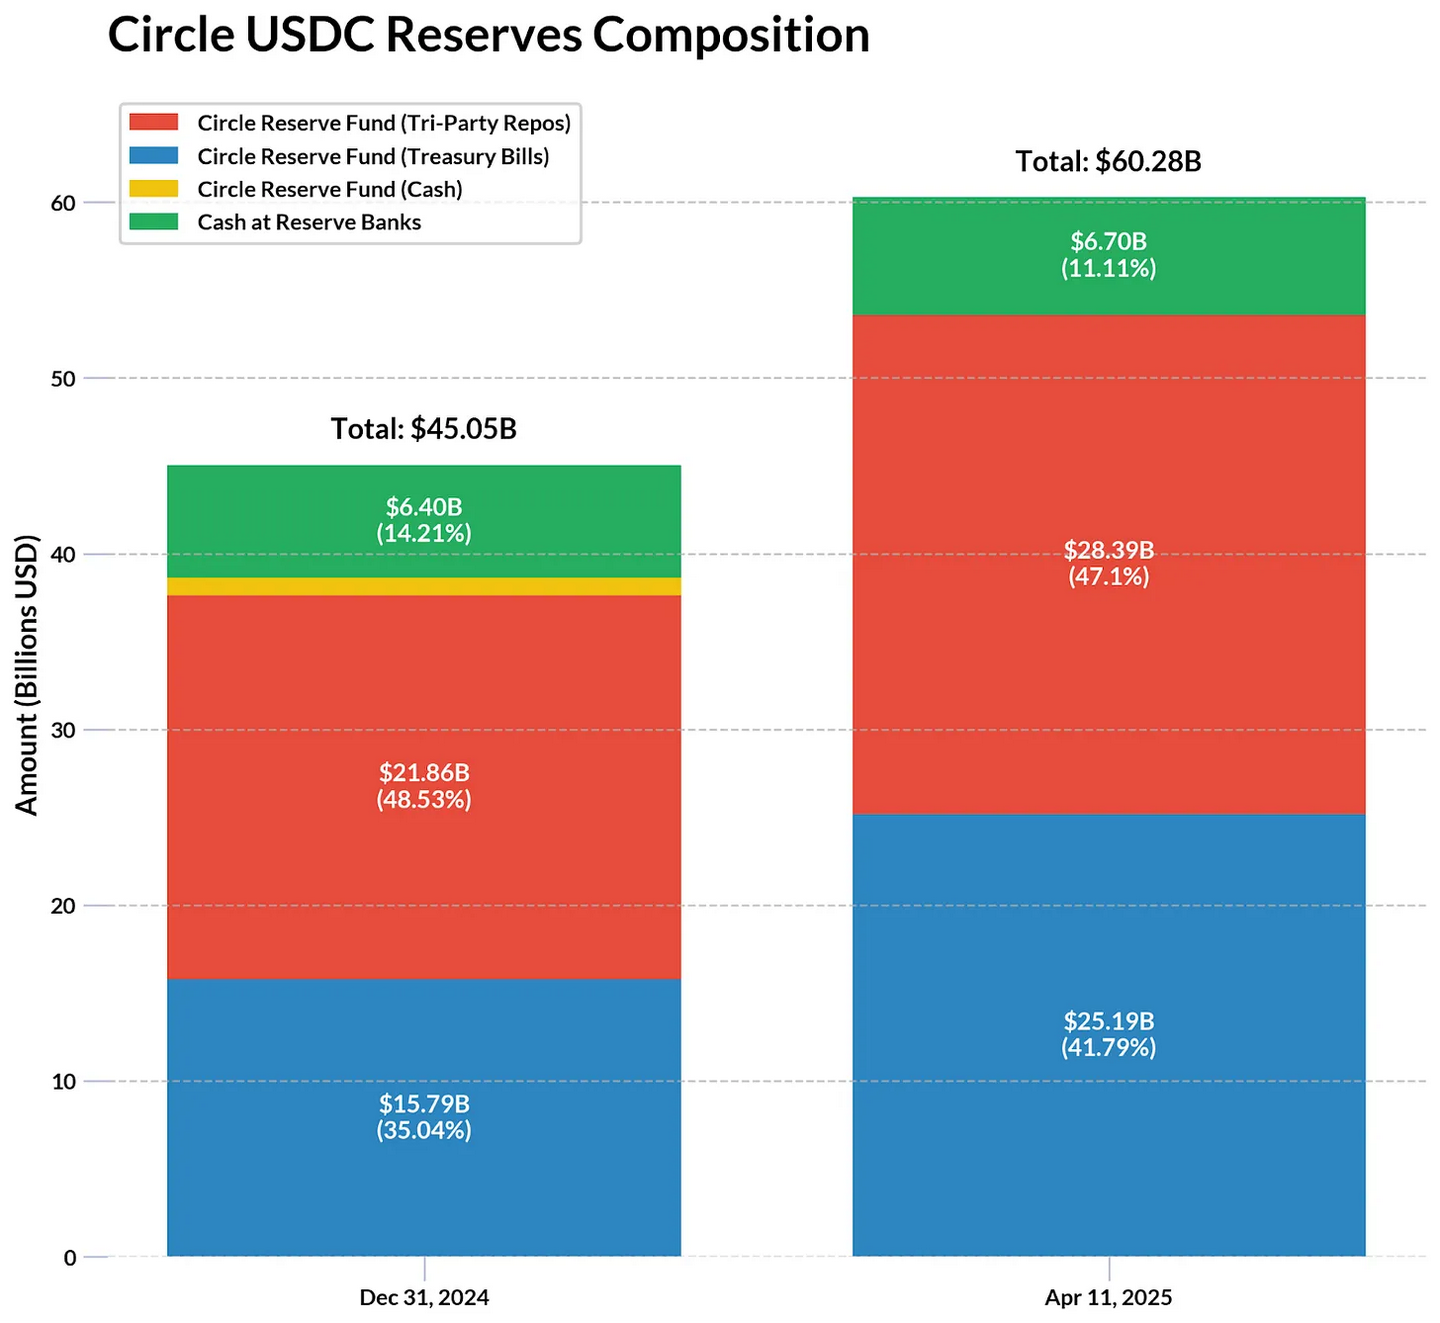
Task: Click the red Tri-Party Repos legend swatch
Action: pos(153,122)
